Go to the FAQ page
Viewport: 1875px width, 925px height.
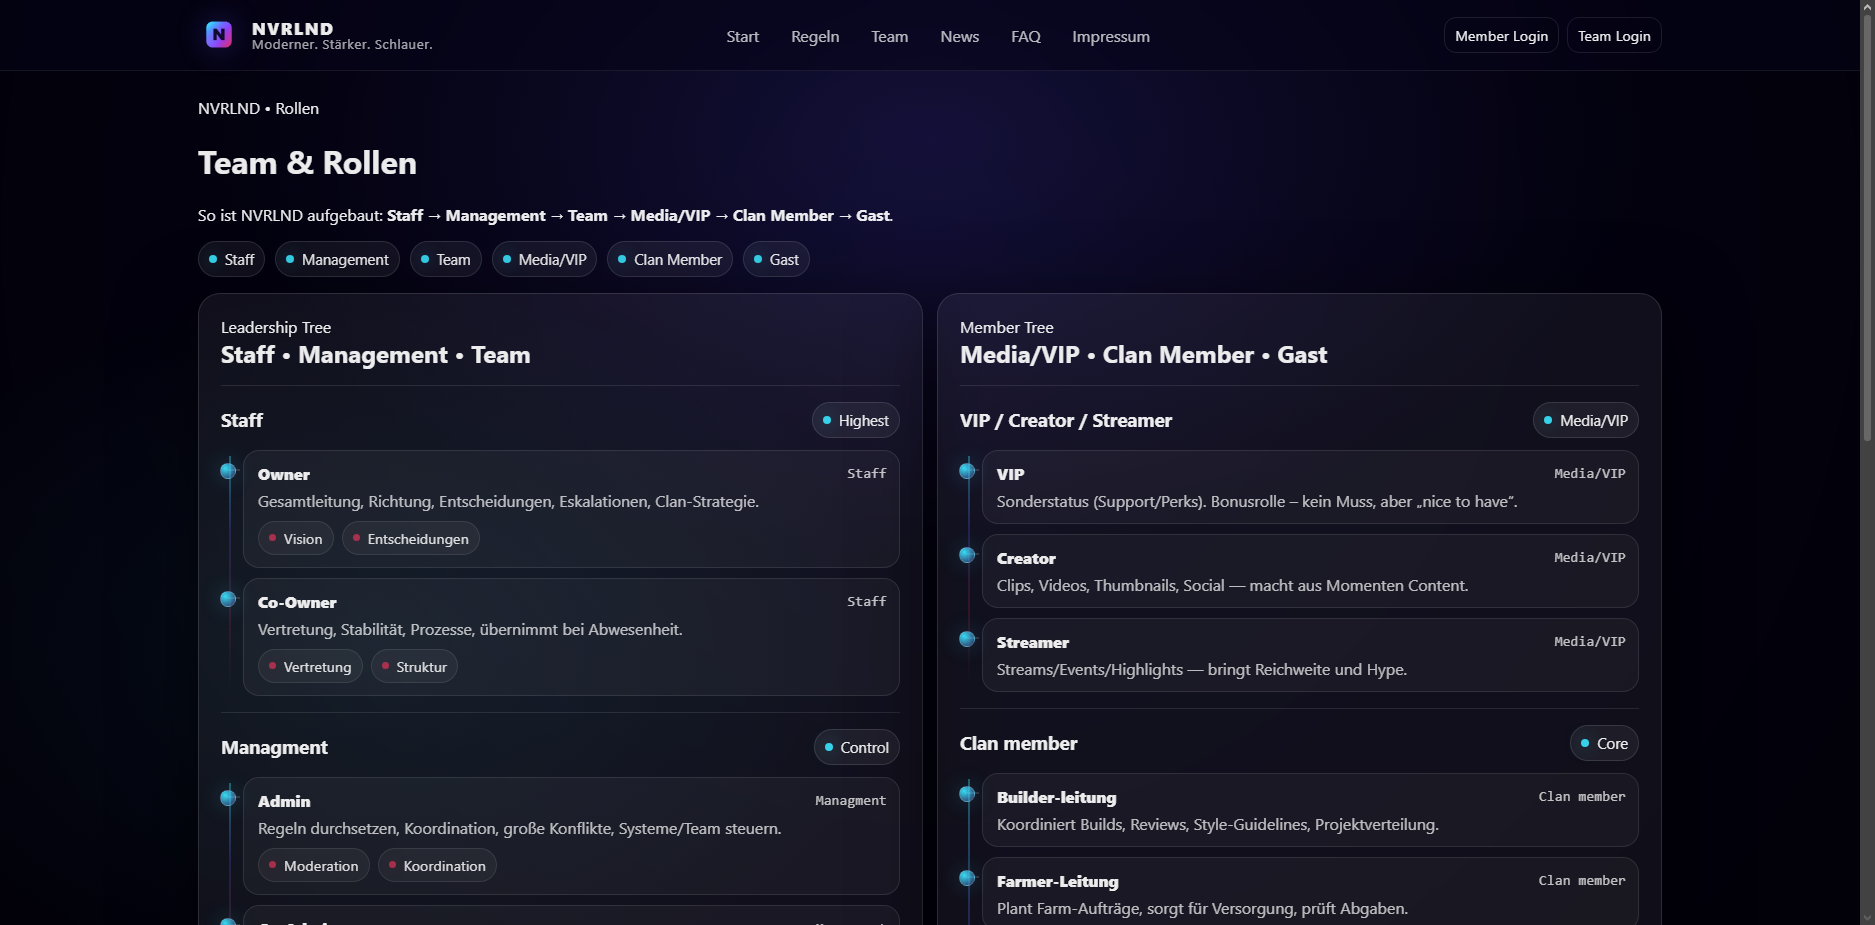1025,37
